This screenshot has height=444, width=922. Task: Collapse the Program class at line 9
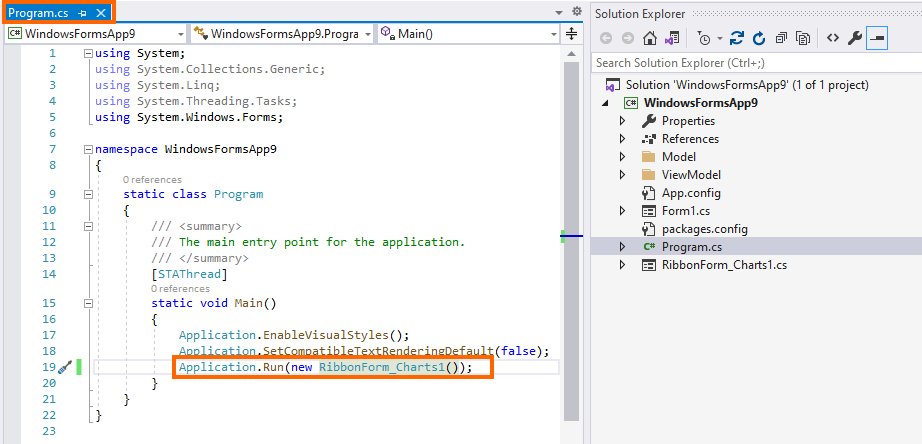point(88,194)
